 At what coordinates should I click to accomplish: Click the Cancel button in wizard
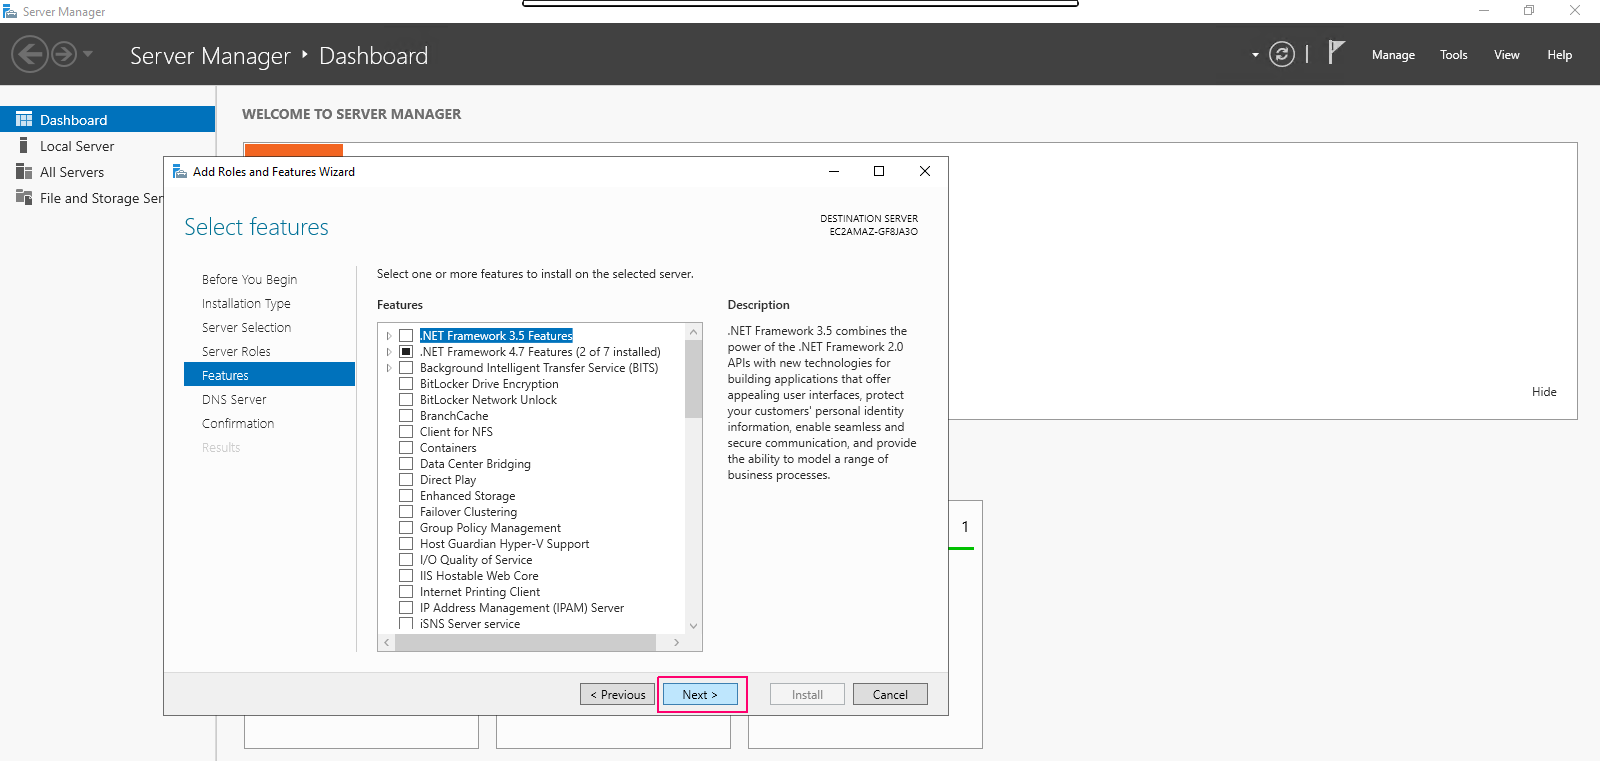click(890, 694)
